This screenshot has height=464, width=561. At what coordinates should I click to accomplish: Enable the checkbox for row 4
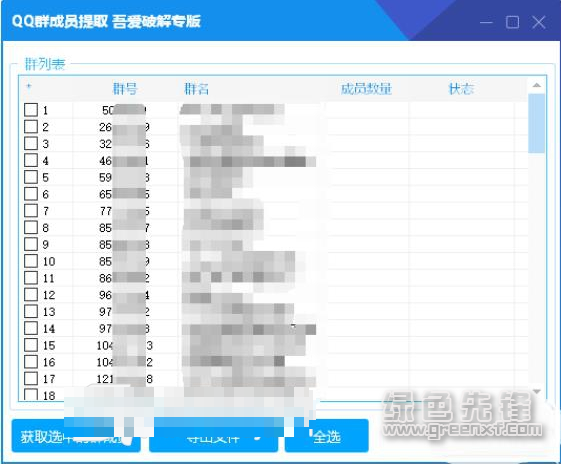31,160
